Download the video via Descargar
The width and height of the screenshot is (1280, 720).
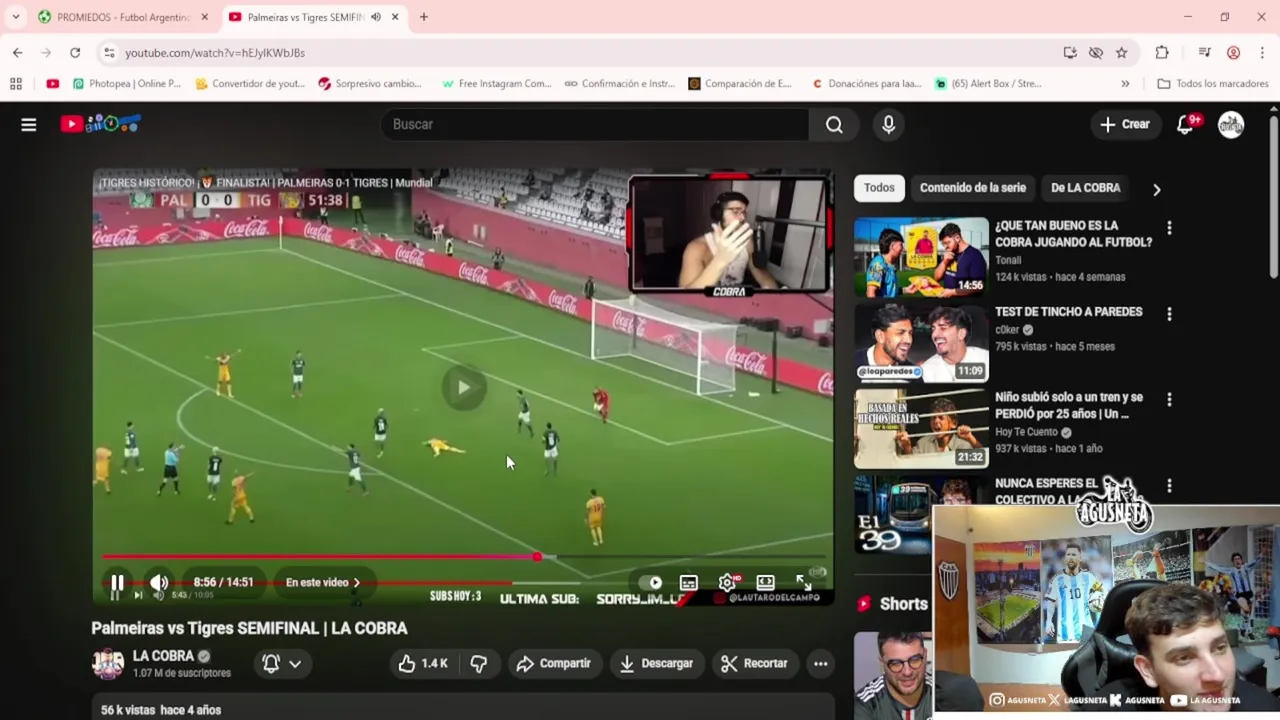point(656,663)
